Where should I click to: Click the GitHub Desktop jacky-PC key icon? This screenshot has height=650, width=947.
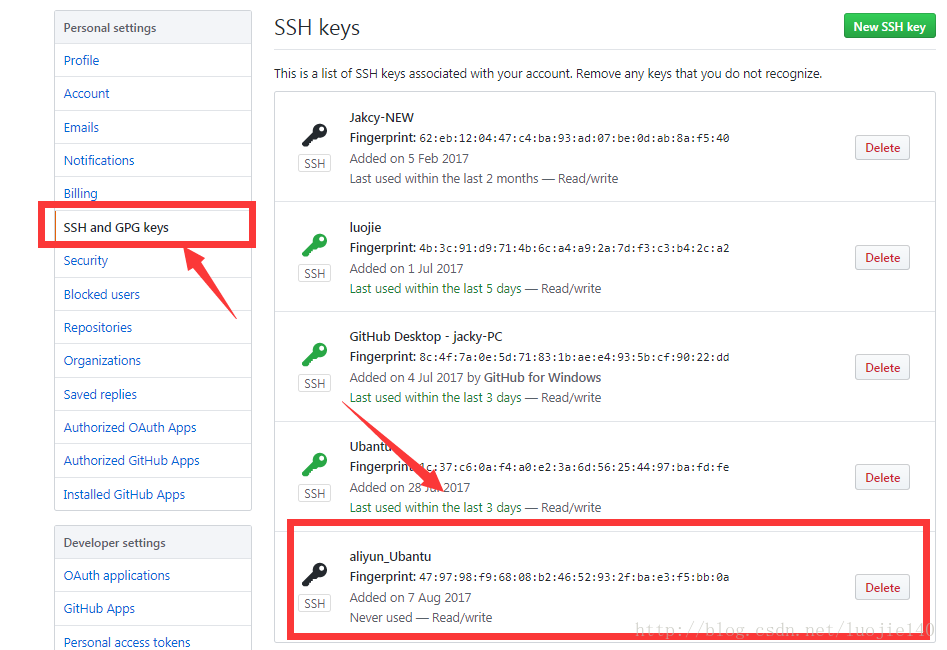314,355
